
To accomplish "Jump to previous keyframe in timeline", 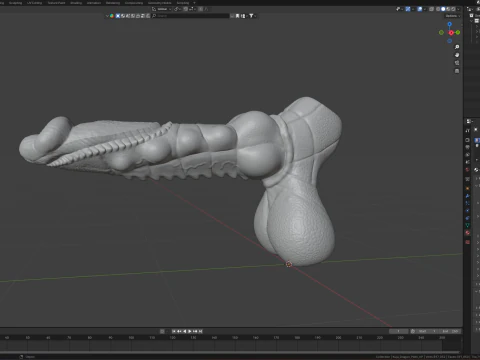I will coord(179,331).
